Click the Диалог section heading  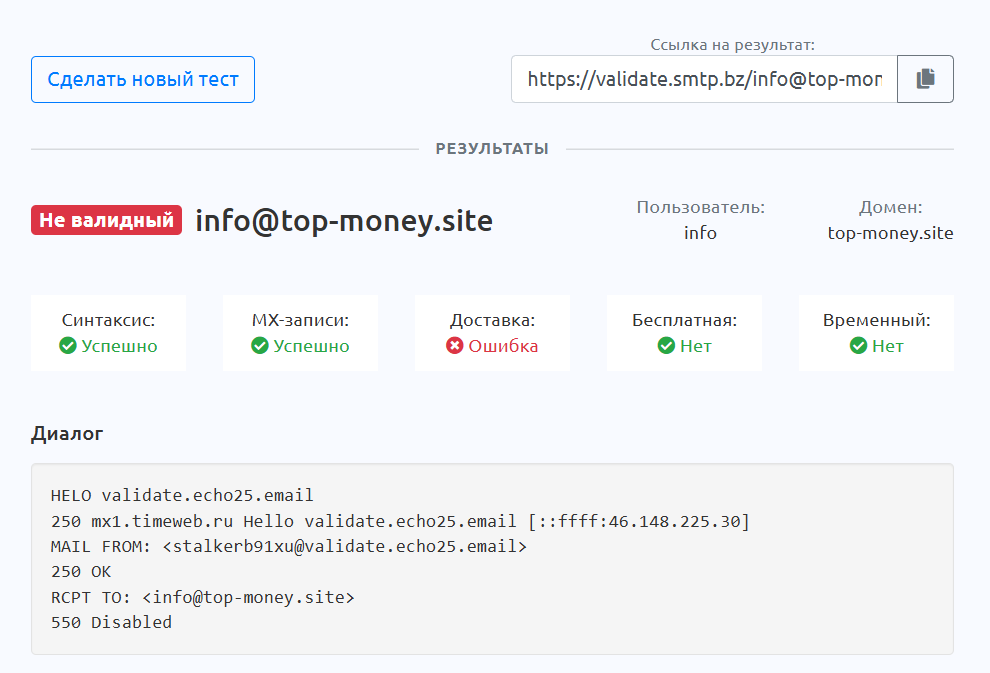(x=67, y=433)
